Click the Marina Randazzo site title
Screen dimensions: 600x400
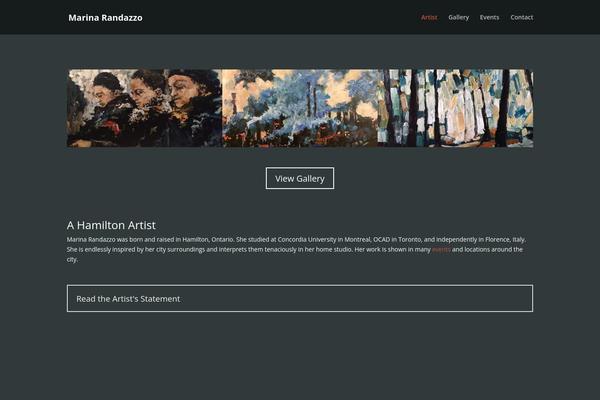105,18
